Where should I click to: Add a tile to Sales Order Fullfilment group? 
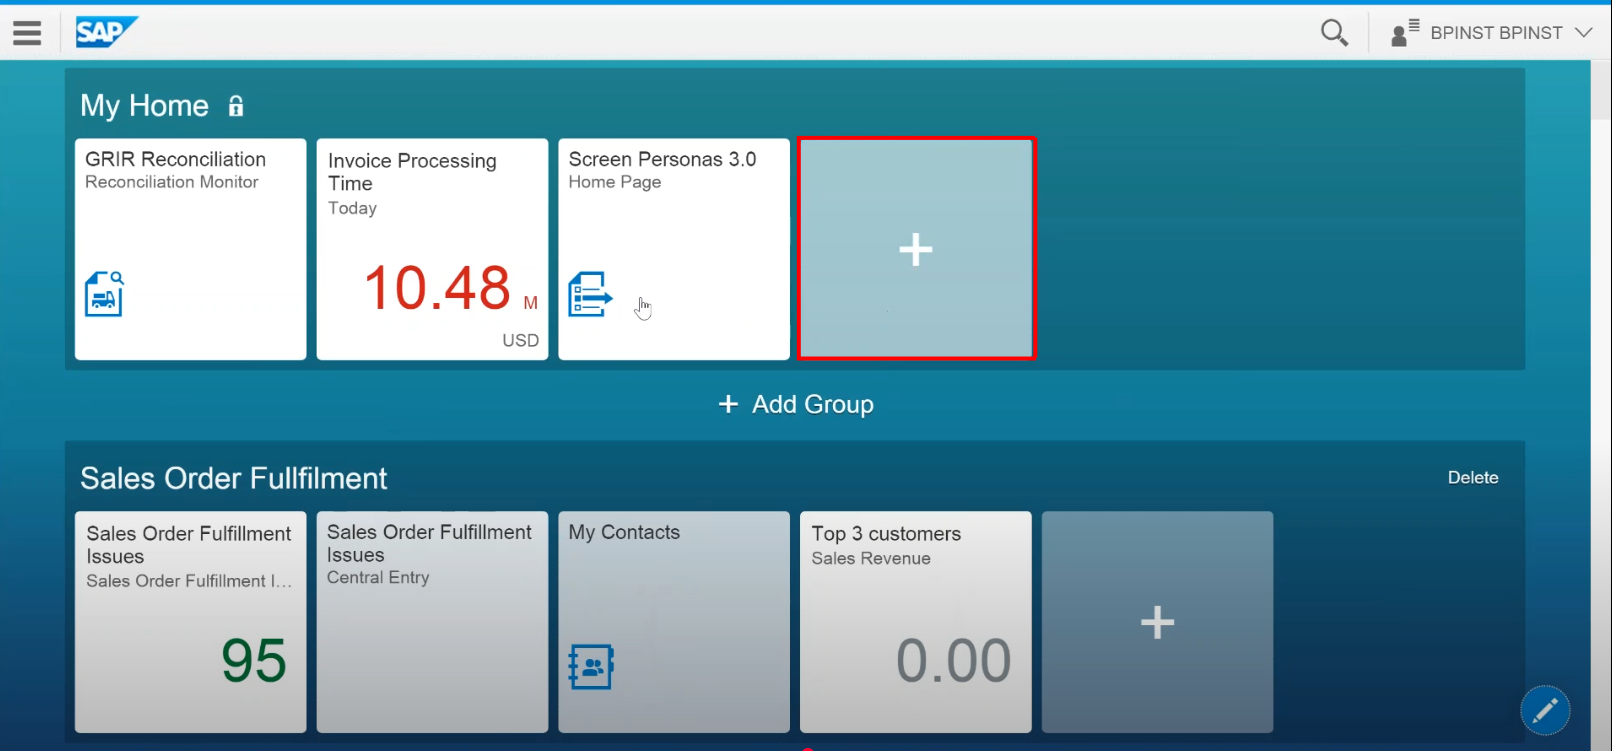tap(1157, 622)
